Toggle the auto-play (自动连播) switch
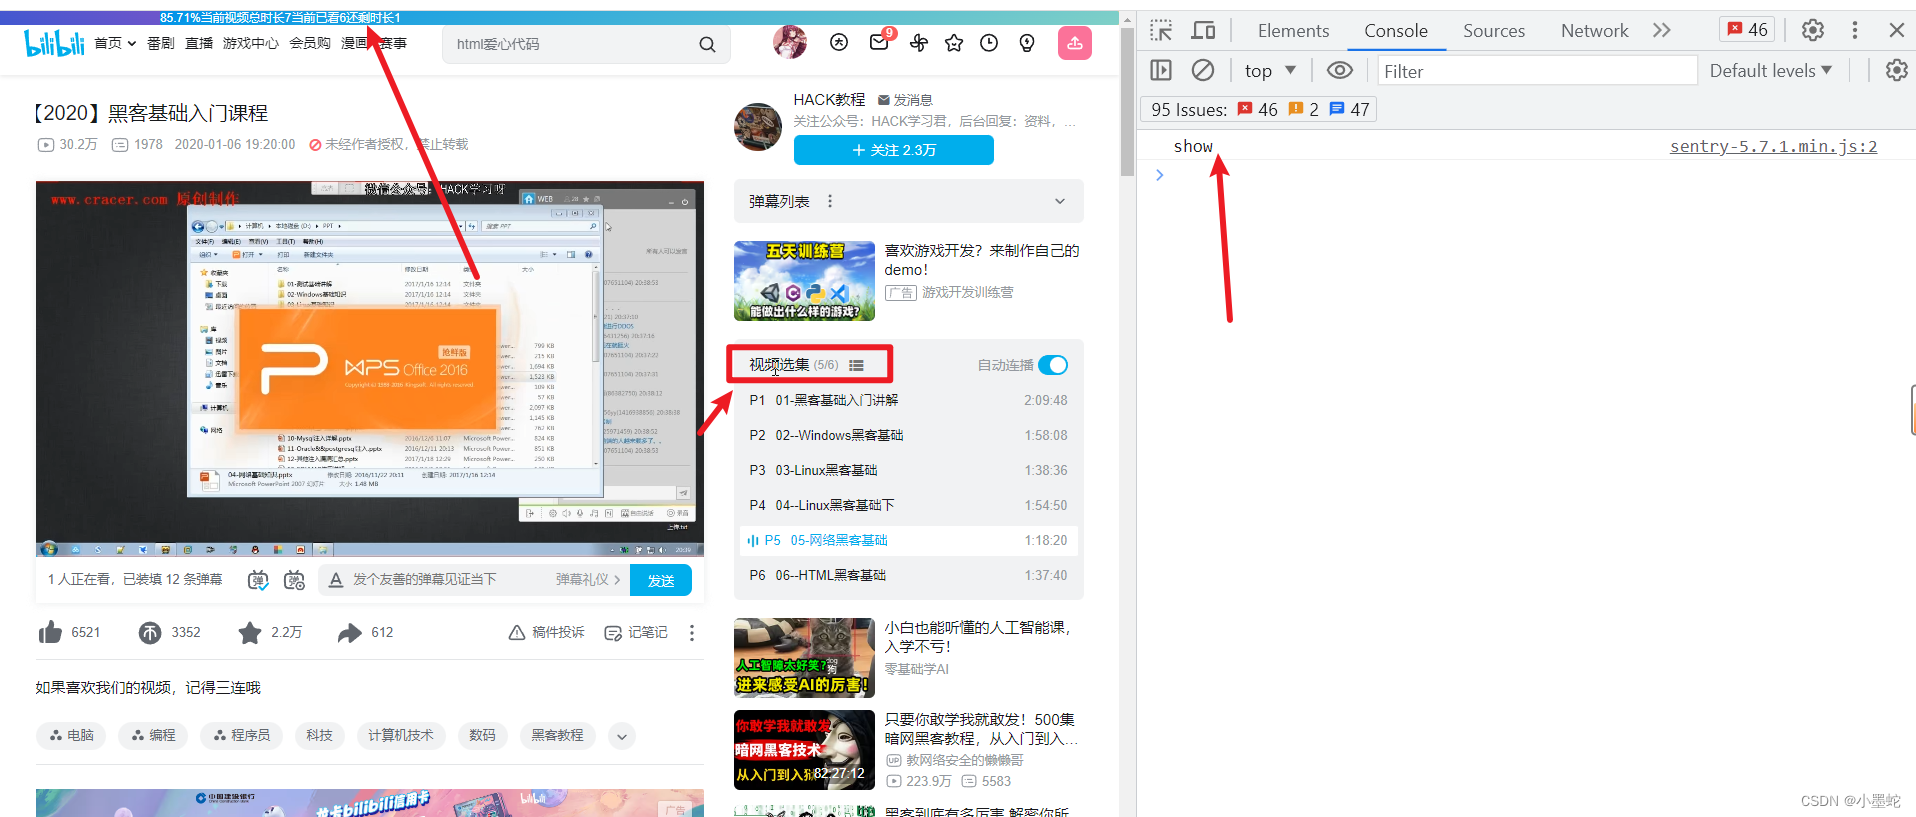The width and height of the screenshot is (1916, 817). [1053, 365]
